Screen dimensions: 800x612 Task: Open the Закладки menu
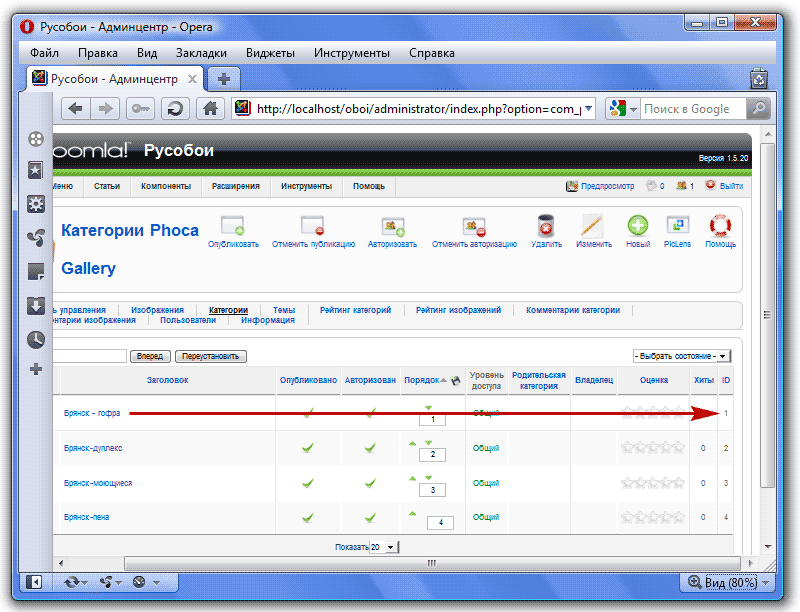point(196,53)
